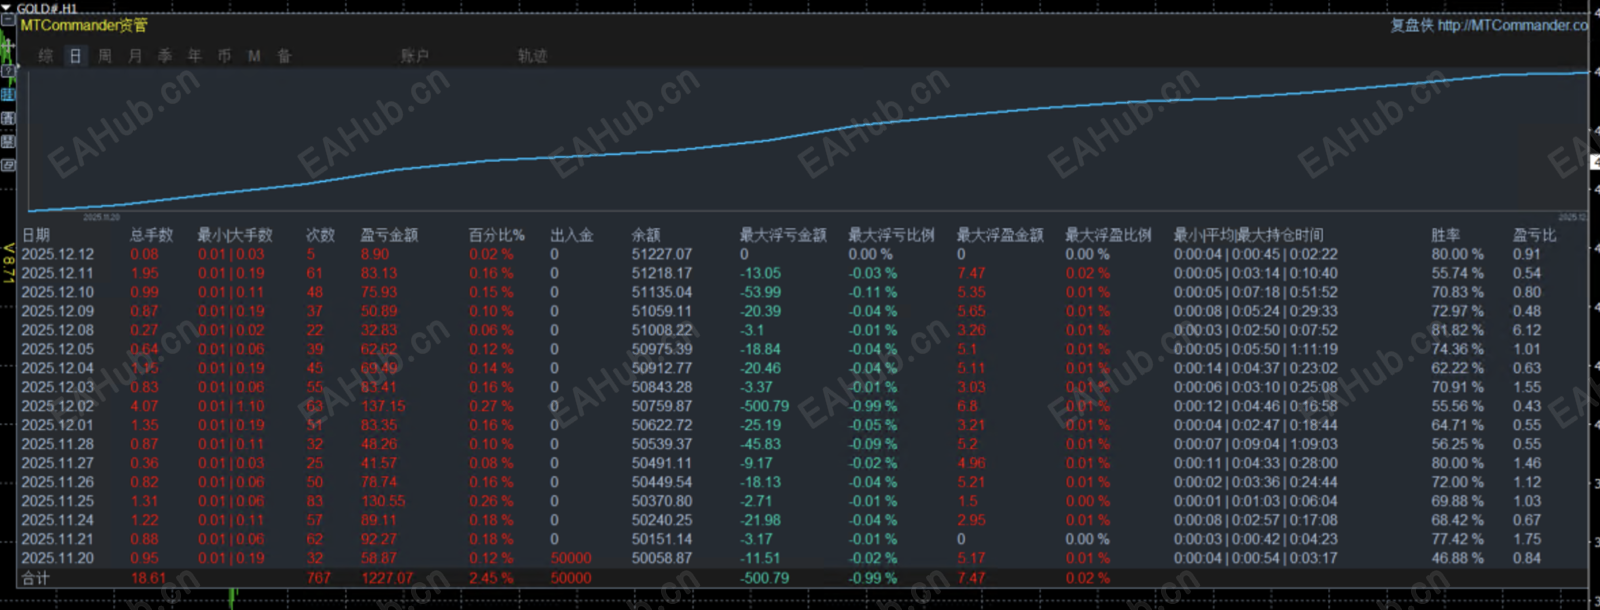Click the deposit value 50000 on 2025.11.20 row
Viewport: 1600px width, 610px height.
[571, 558]
